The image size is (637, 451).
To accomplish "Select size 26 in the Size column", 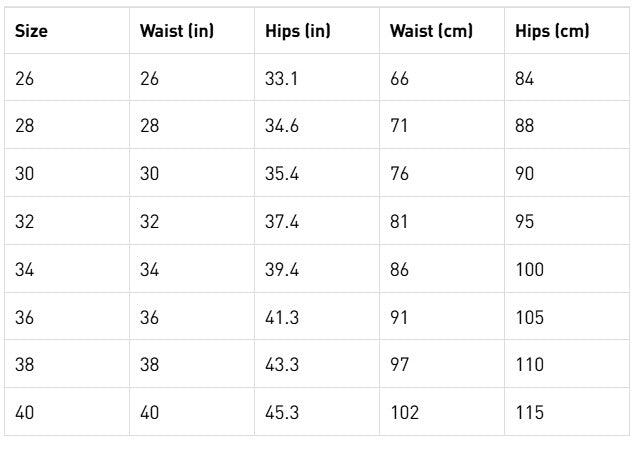I will (x=25, y=78).
